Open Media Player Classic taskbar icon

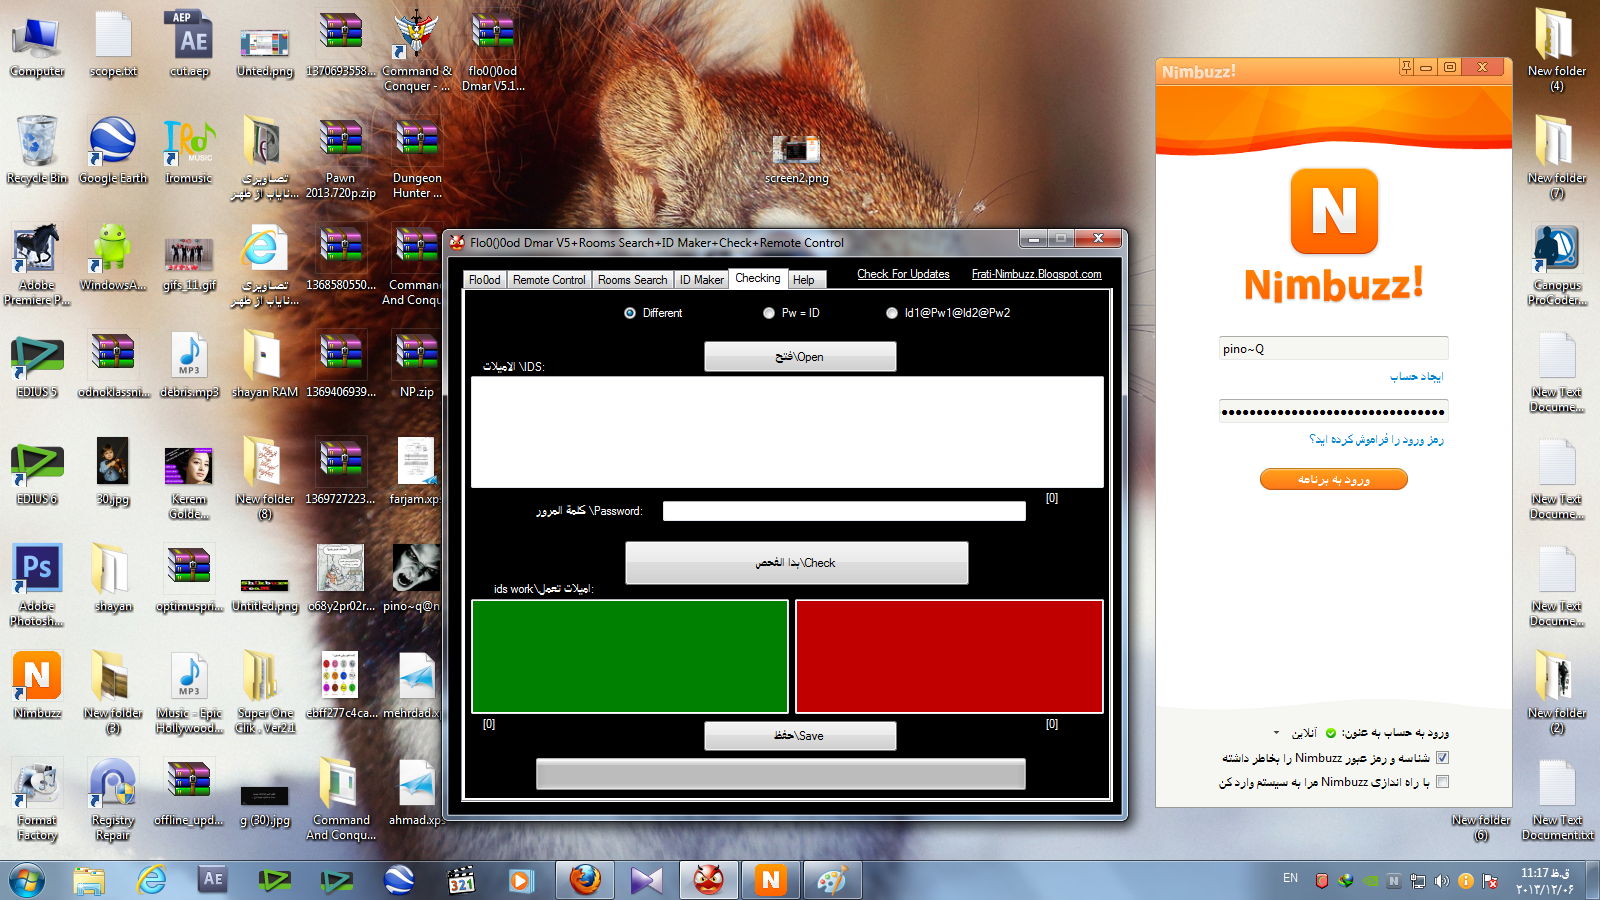[461, 880]
